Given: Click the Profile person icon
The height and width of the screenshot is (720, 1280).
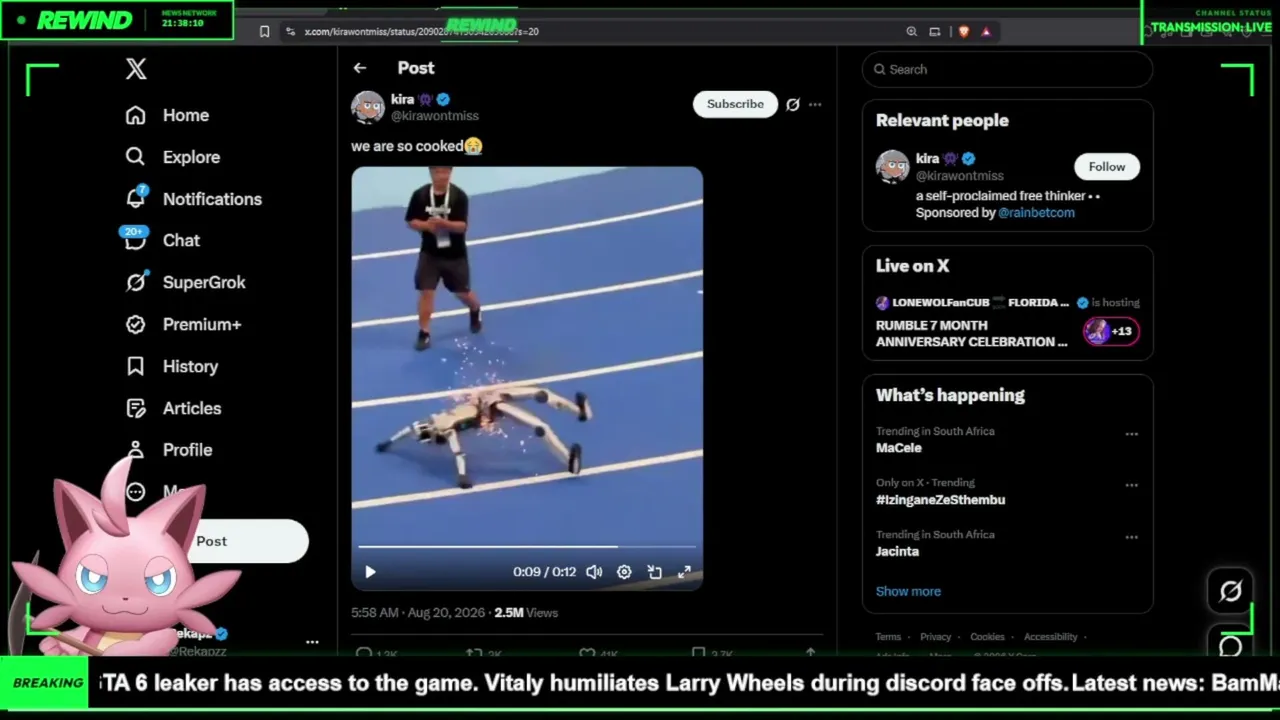Looking at the screenshot, I should [x=136, y=450].
